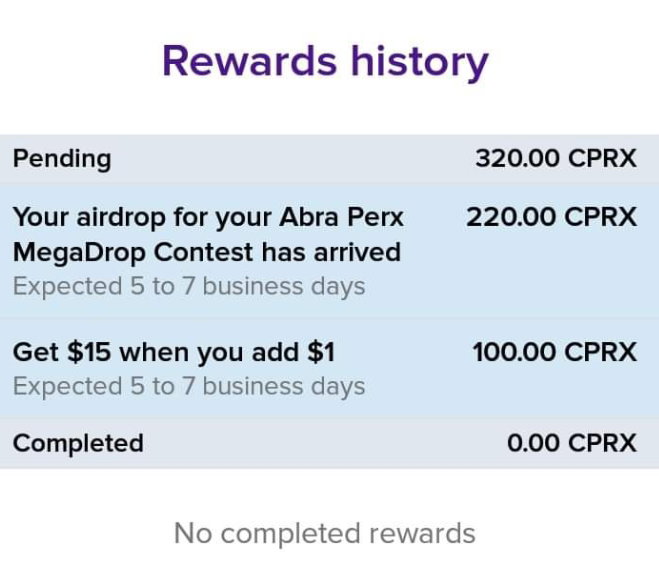The height and width of the screenshot is (584, 659).
Task: Click the word Rewards in the page title
Action: click(x=250, y=61)
